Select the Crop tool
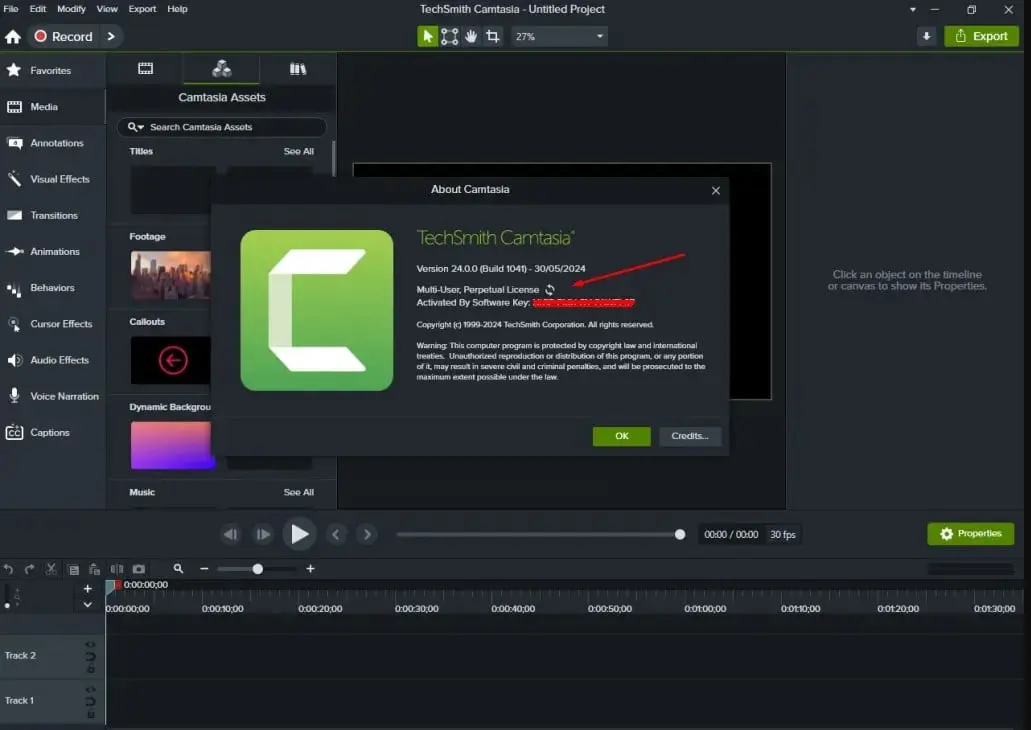This screenshot has width=1031, height=730. (x=492, y=37)
